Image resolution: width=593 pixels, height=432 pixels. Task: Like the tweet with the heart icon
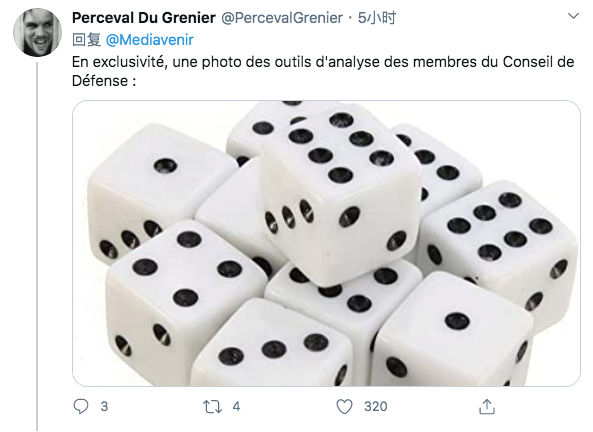344,407
